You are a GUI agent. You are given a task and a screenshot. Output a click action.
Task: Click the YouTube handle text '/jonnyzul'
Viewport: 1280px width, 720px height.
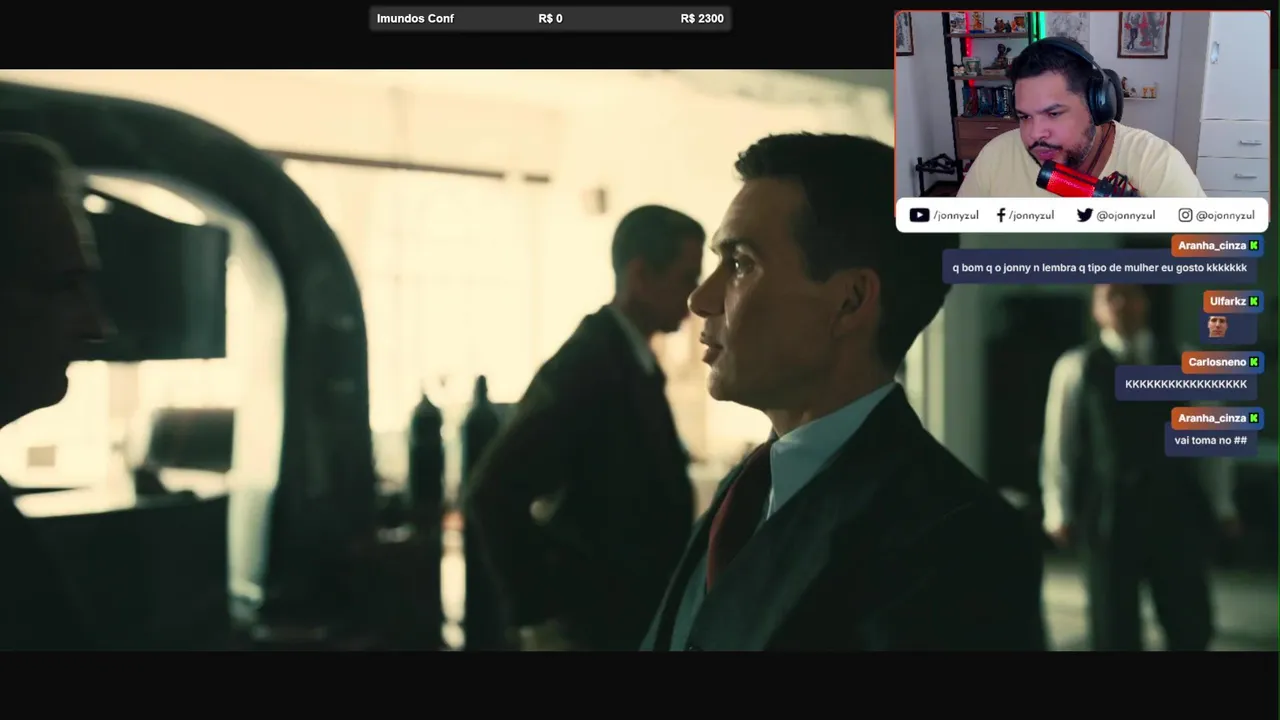click(956, 215)
